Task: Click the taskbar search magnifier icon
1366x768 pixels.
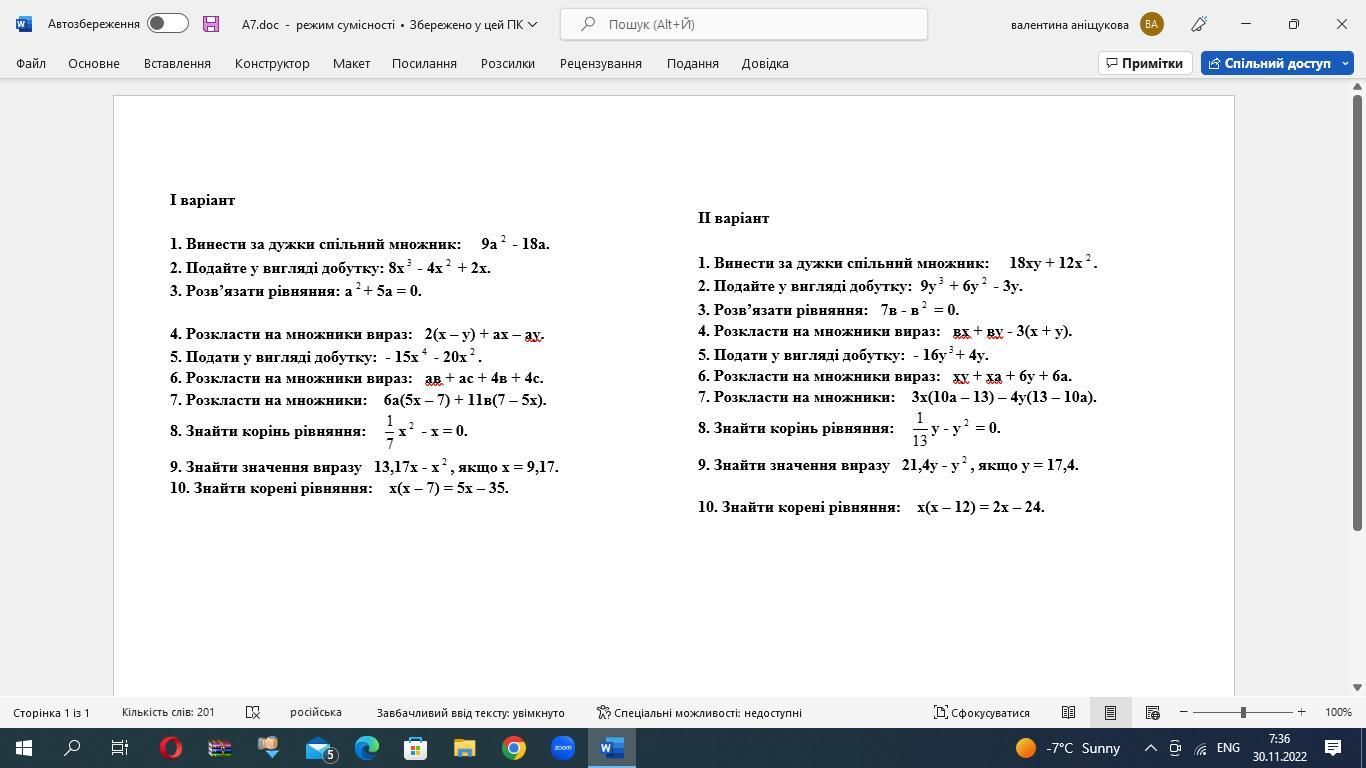Action: click(72, 748)
